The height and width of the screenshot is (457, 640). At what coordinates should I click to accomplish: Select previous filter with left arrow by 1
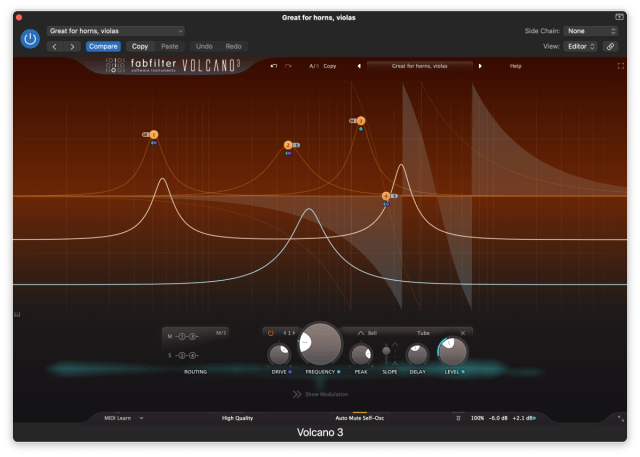[285, 333]
